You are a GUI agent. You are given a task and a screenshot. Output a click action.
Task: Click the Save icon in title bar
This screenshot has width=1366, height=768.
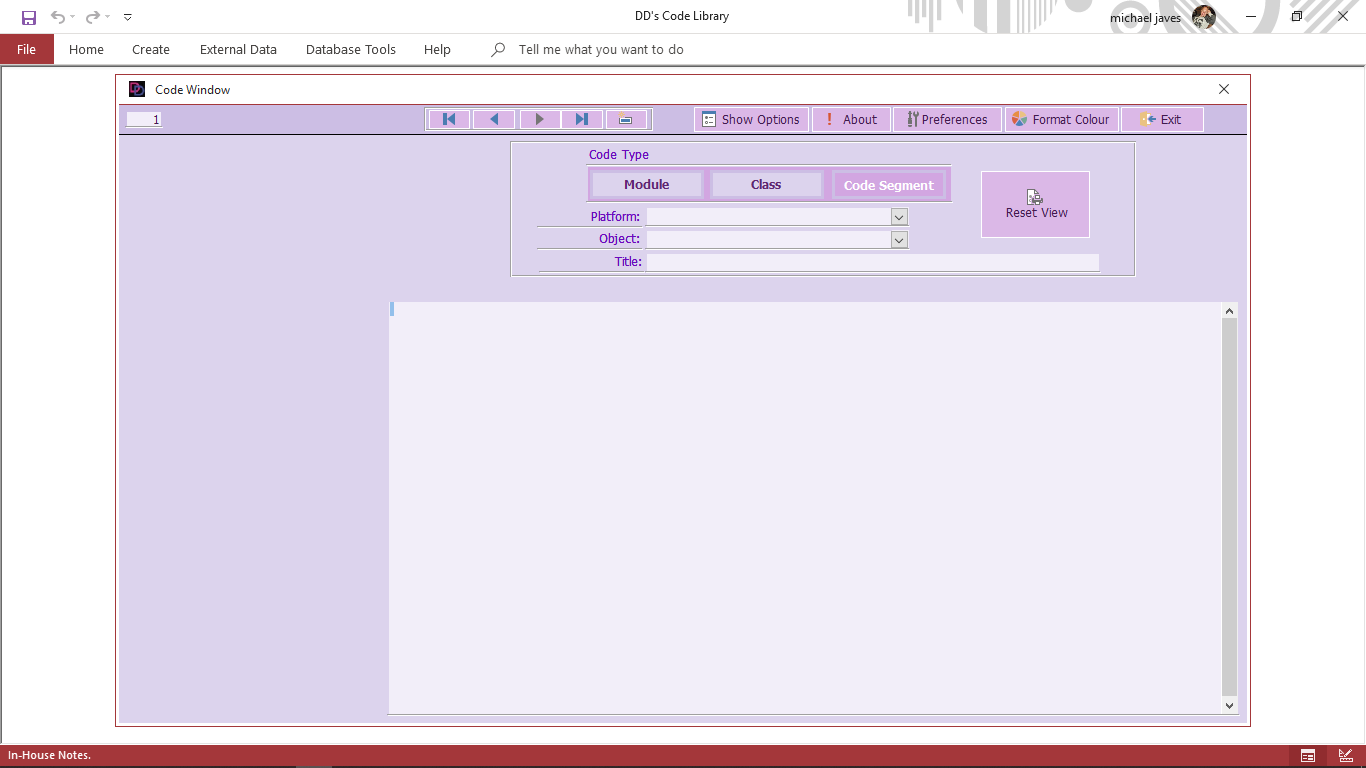pyautogui.click(x=29, y=17)
